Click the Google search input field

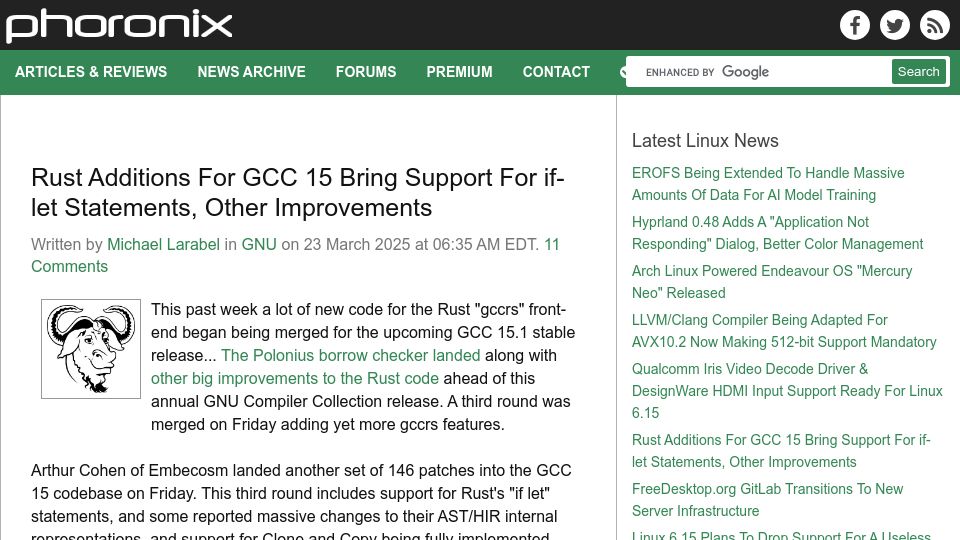pos(759,72)
